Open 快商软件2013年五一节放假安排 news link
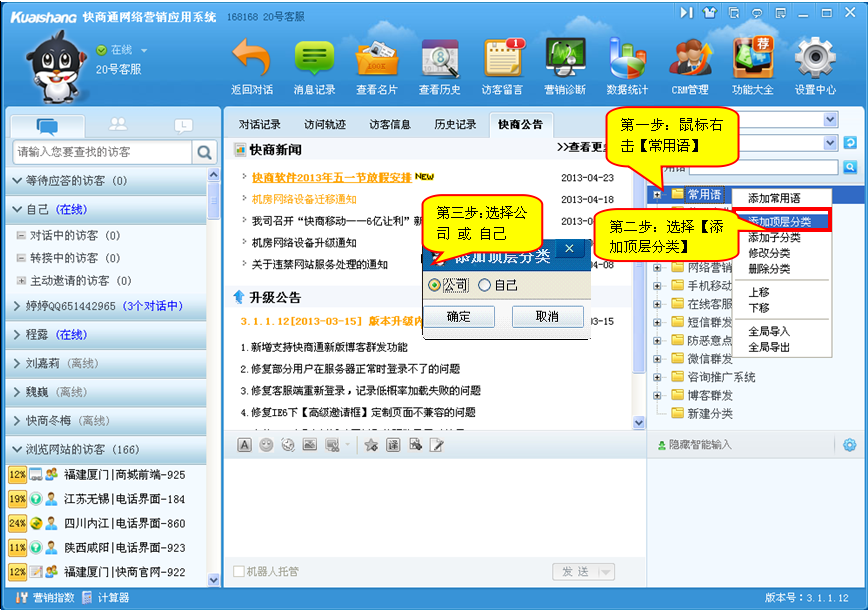The height and width of the screenshot is (611, 868). 326,177
